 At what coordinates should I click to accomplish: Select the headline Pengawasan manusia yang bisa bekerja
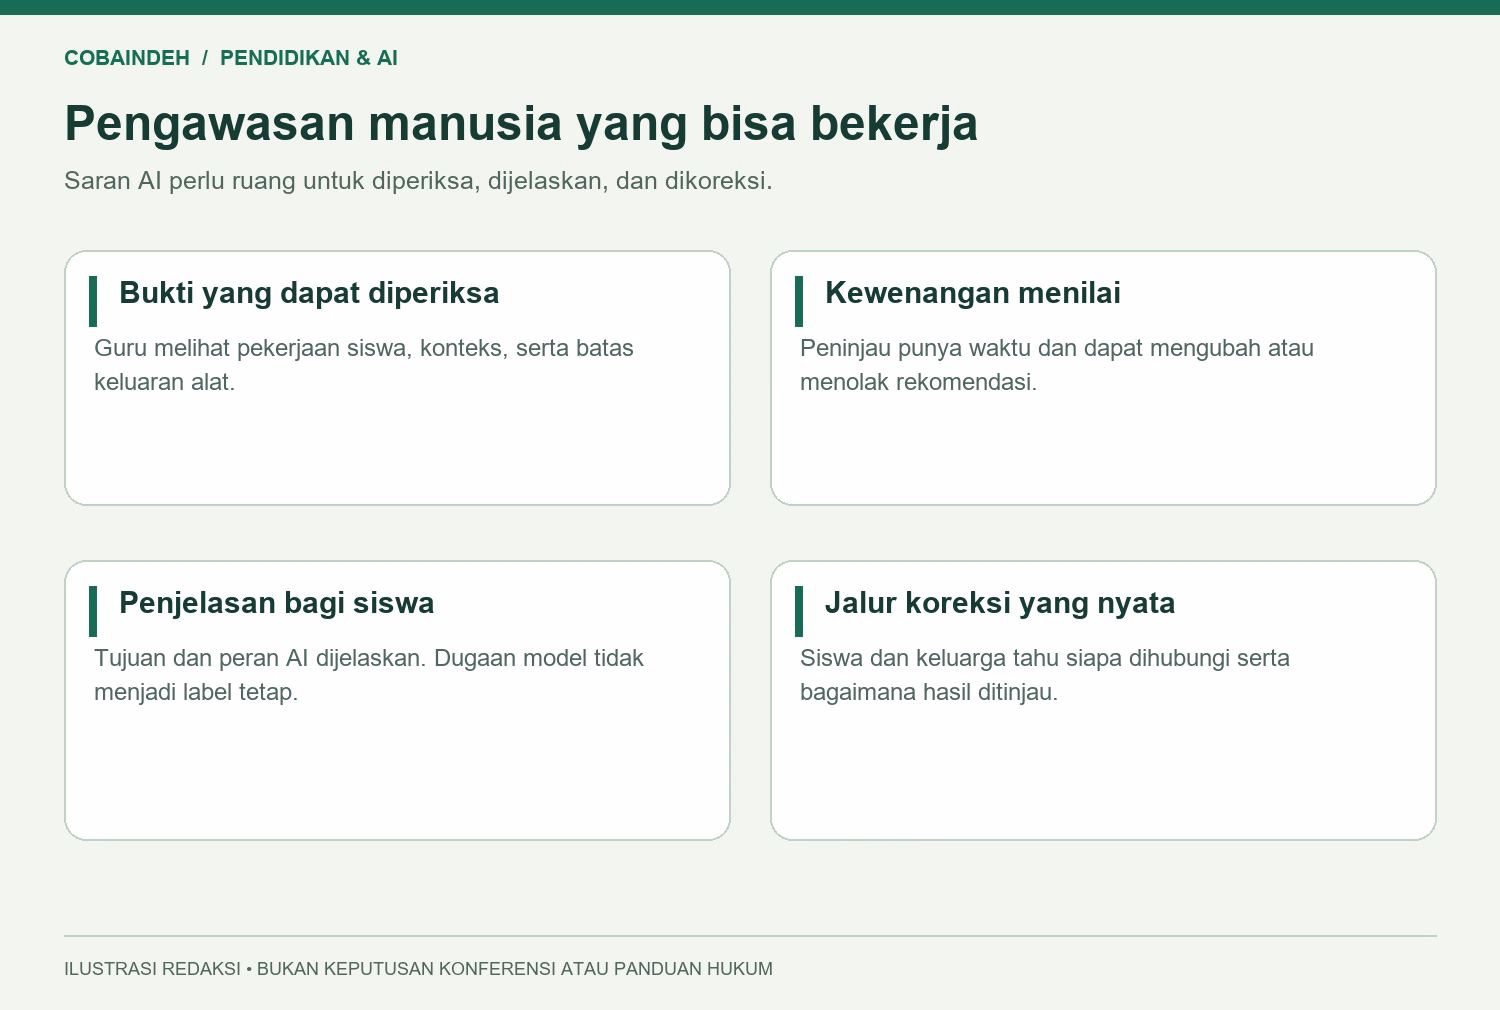(x=521, y=124)
